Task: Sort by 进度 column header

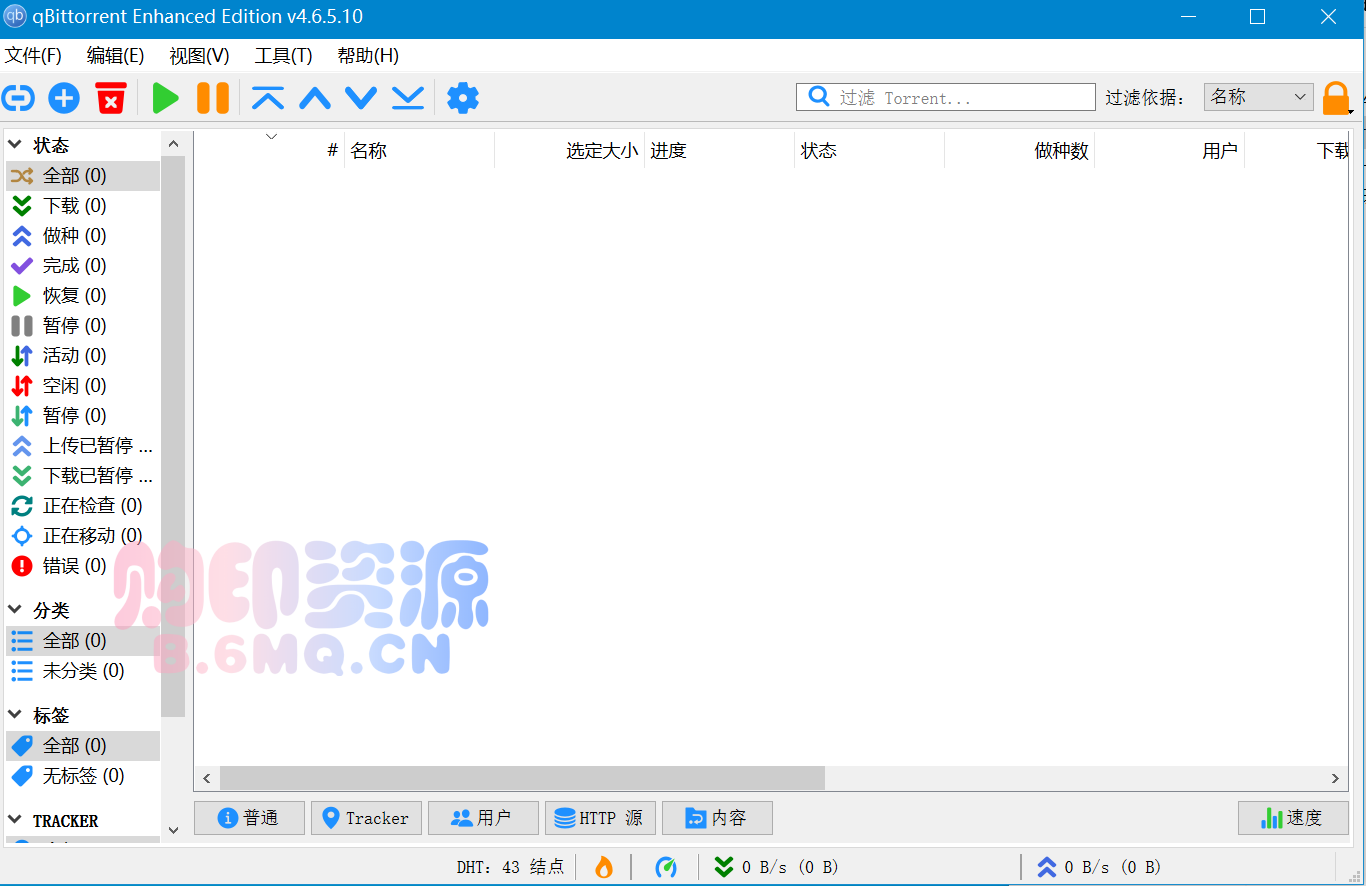Action: [719, 151]
